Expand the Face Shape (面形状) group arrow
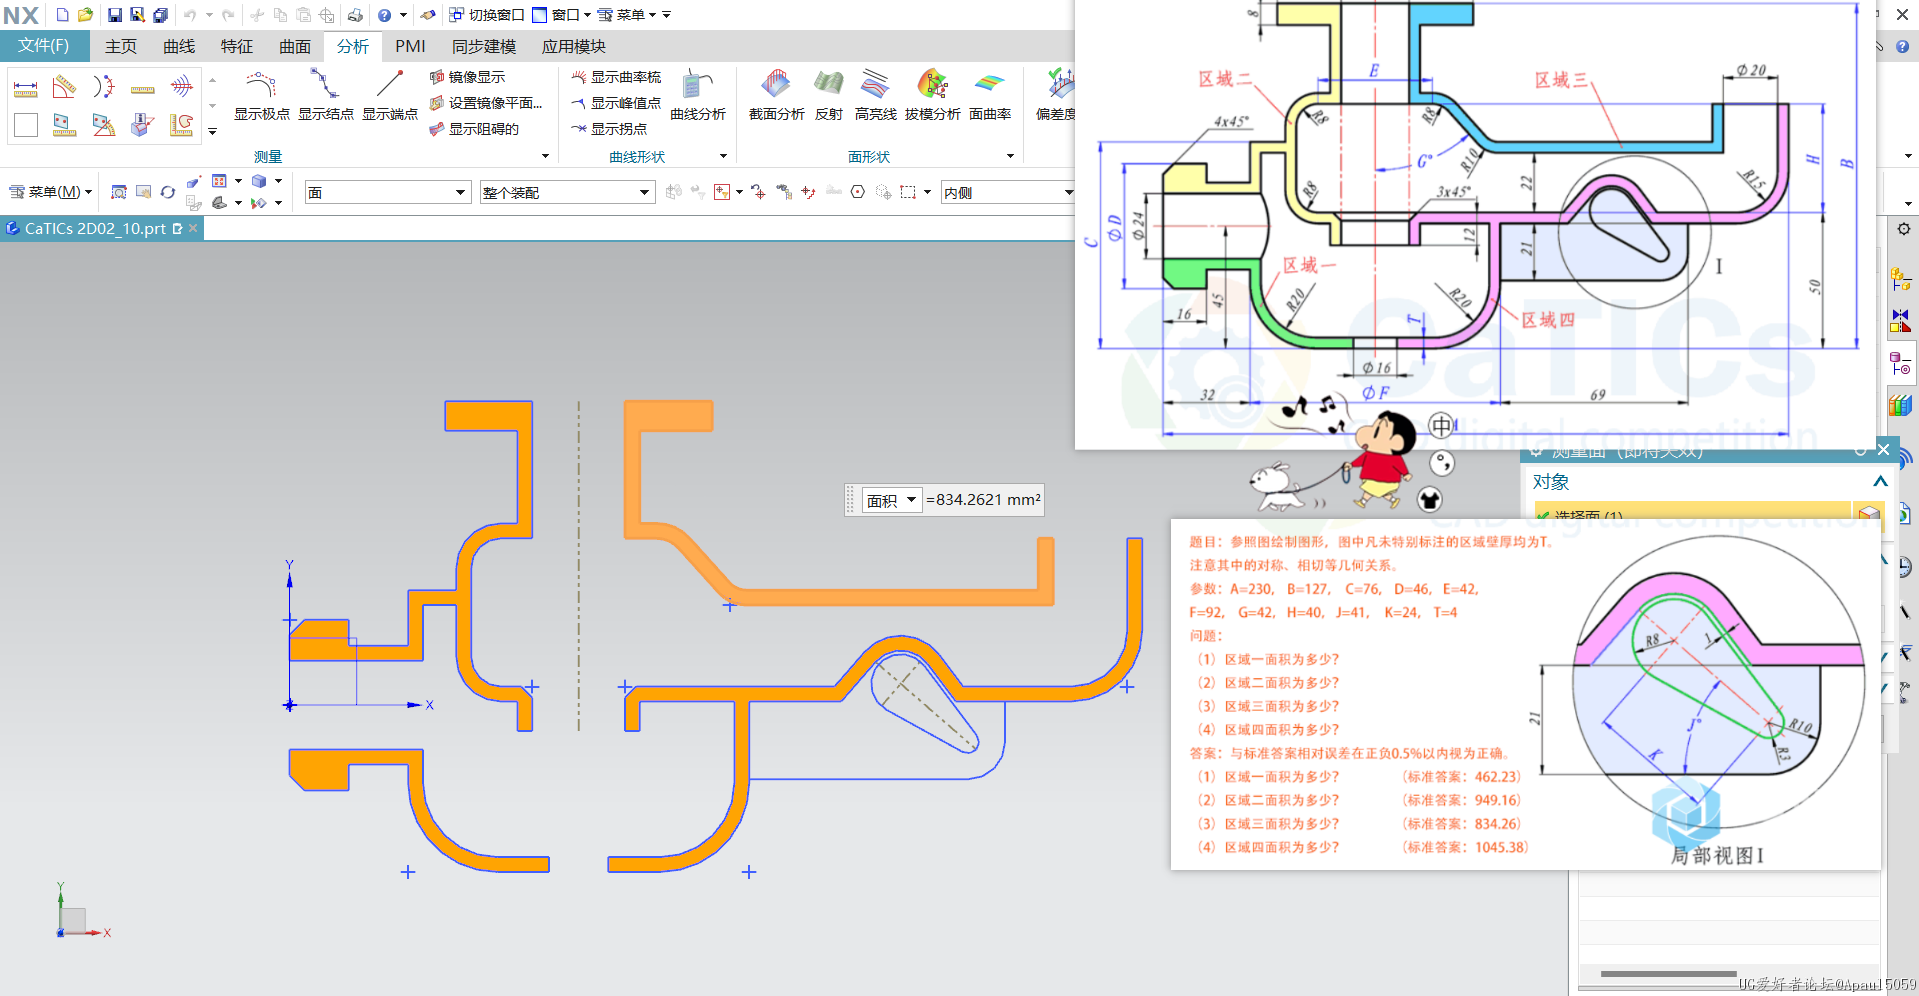The image size is (1919, 996). pyautogui.click(x=1010, y=156)
